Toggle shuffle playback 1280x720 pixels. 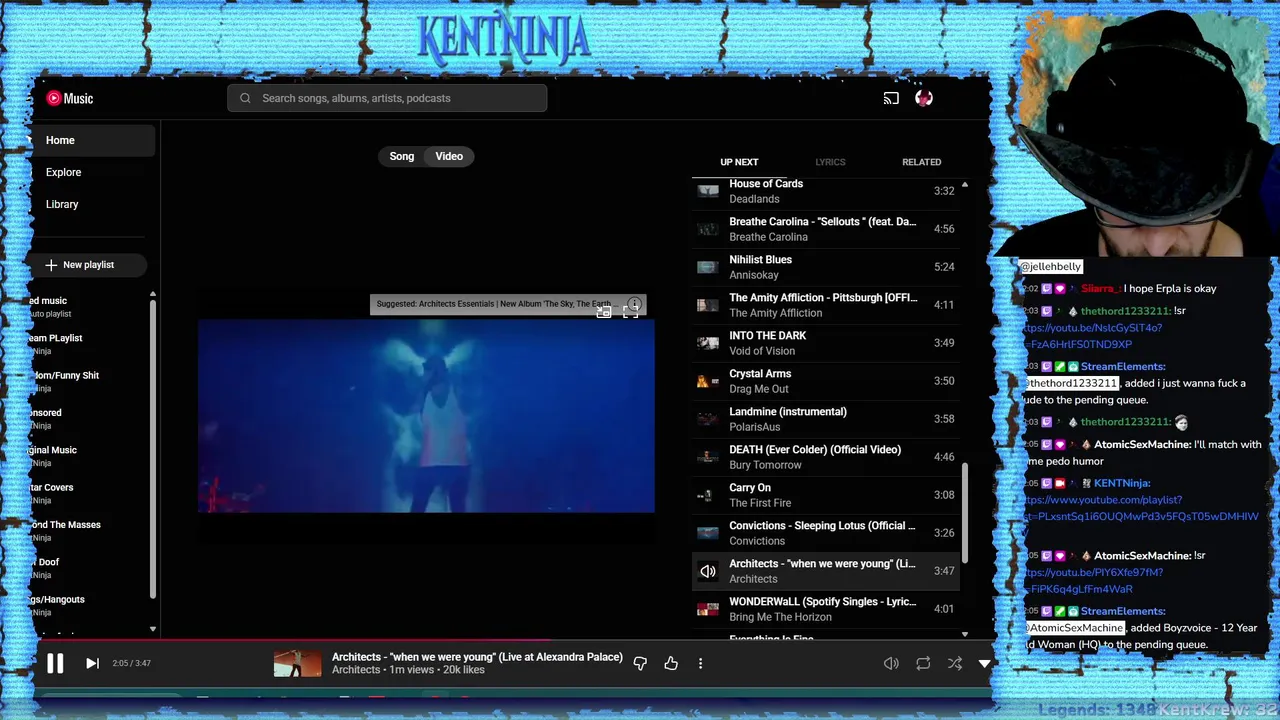[x=955, y=663]
